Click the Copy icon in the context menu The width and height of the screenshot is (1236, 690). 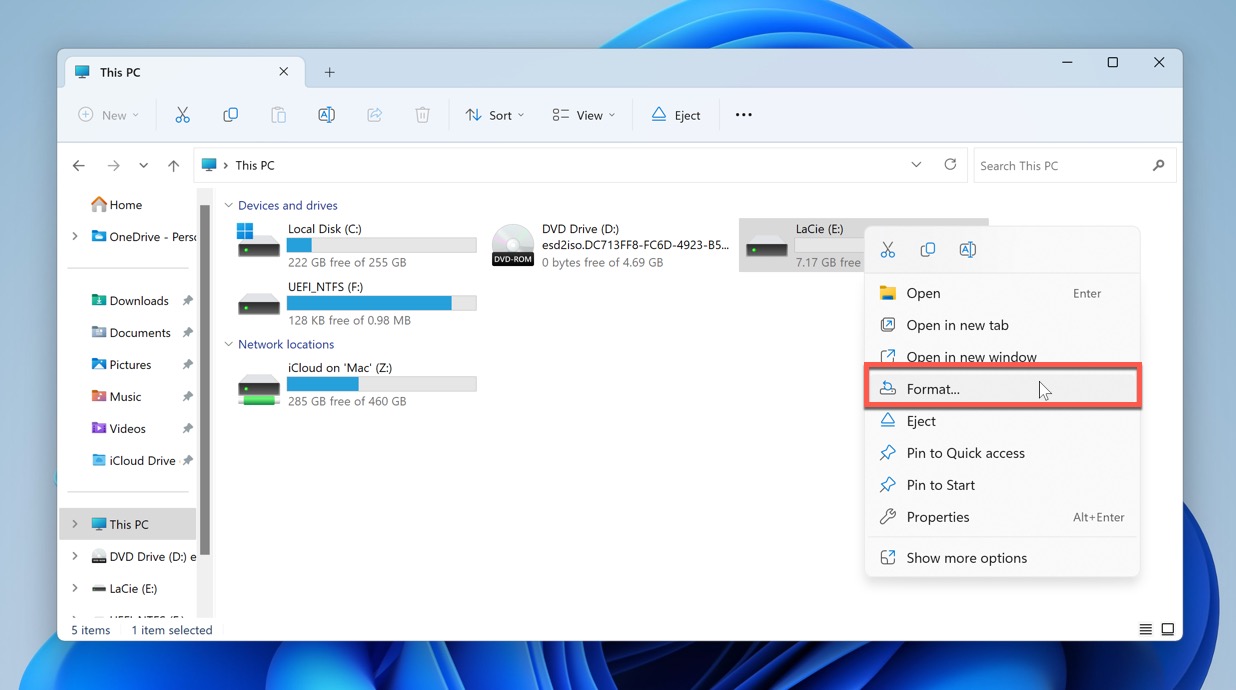(927, 250)
